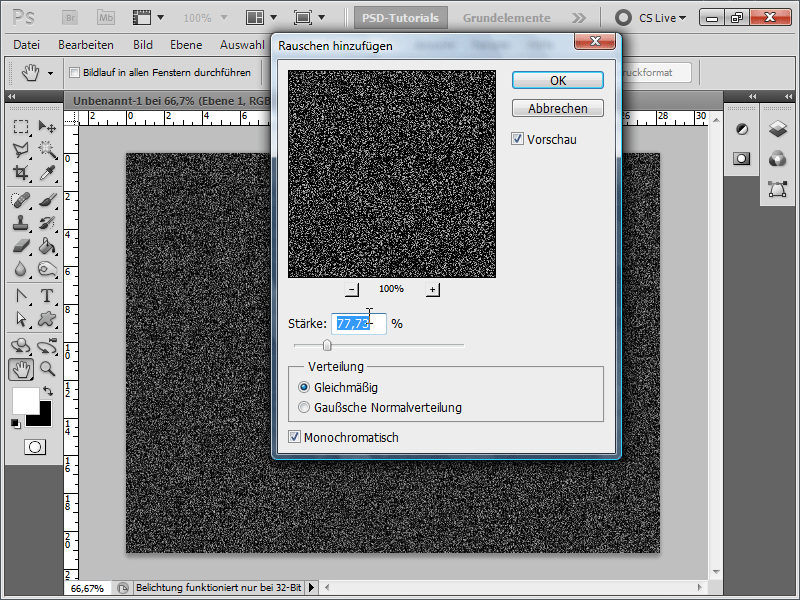This screenshot has height=600, width=800.
Task: Select the Brush tool
Action: (47, 199)
